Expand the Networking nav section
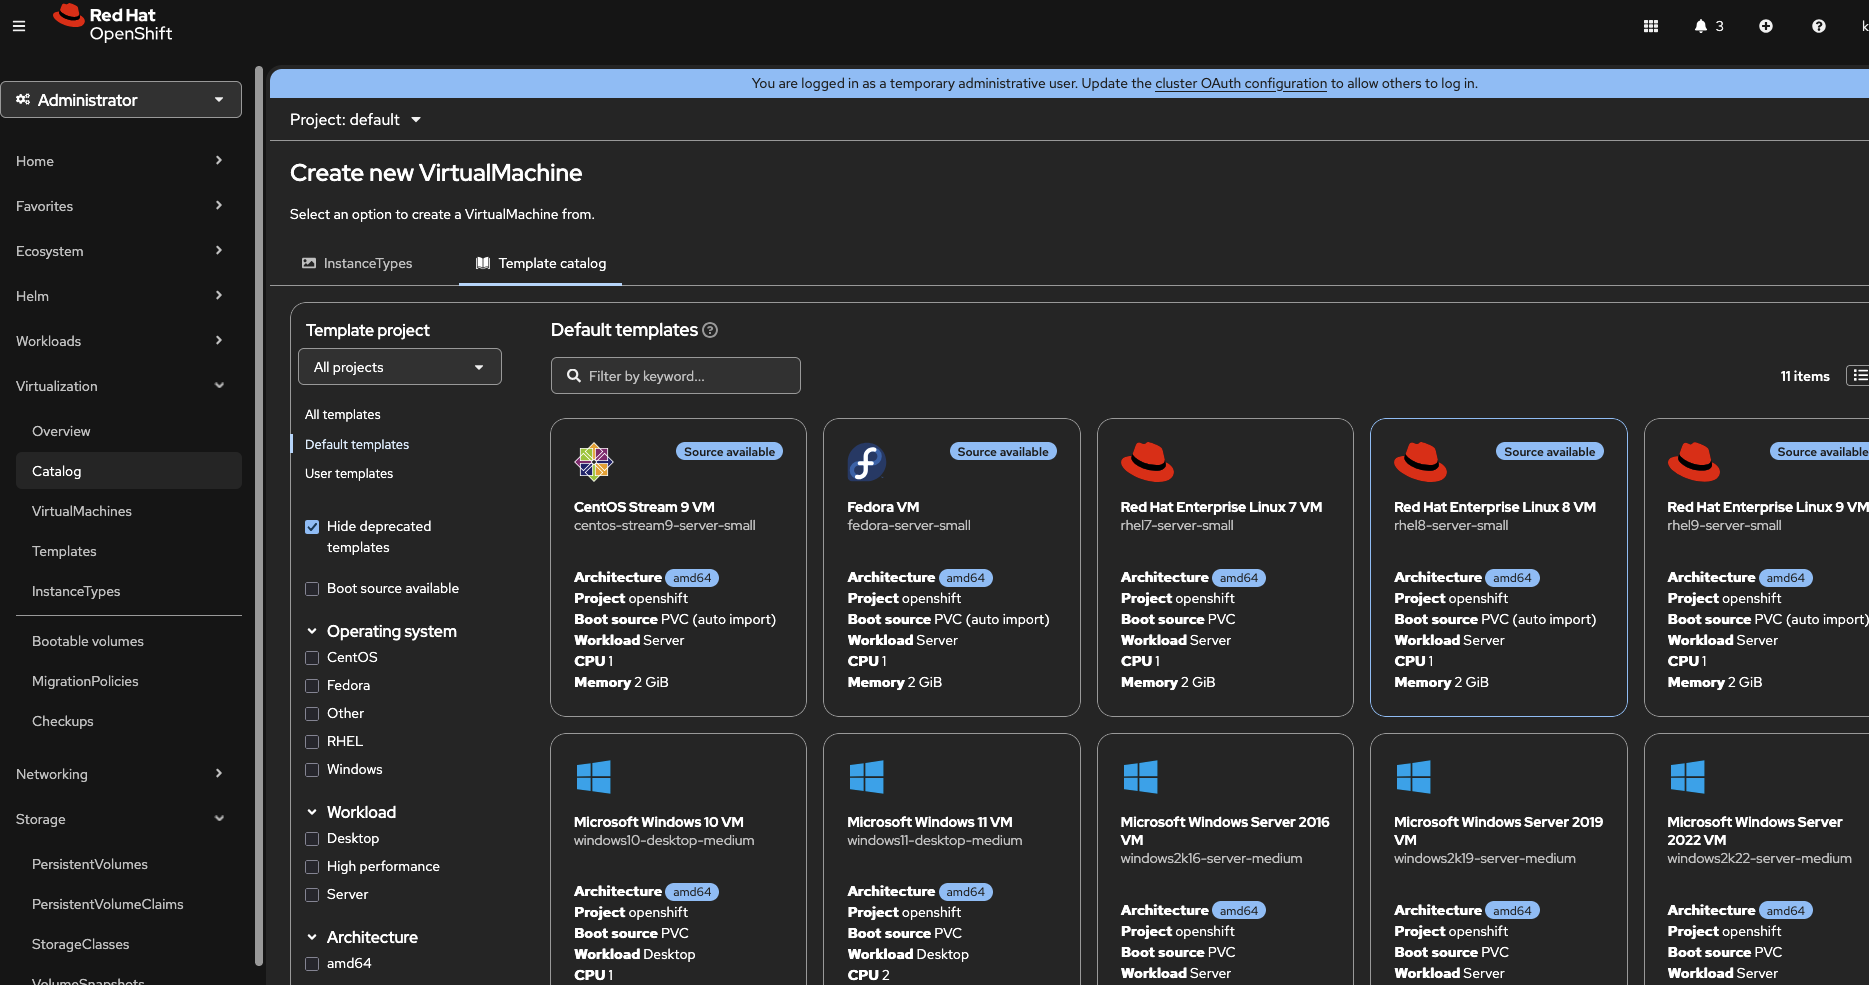 (121, 774)
